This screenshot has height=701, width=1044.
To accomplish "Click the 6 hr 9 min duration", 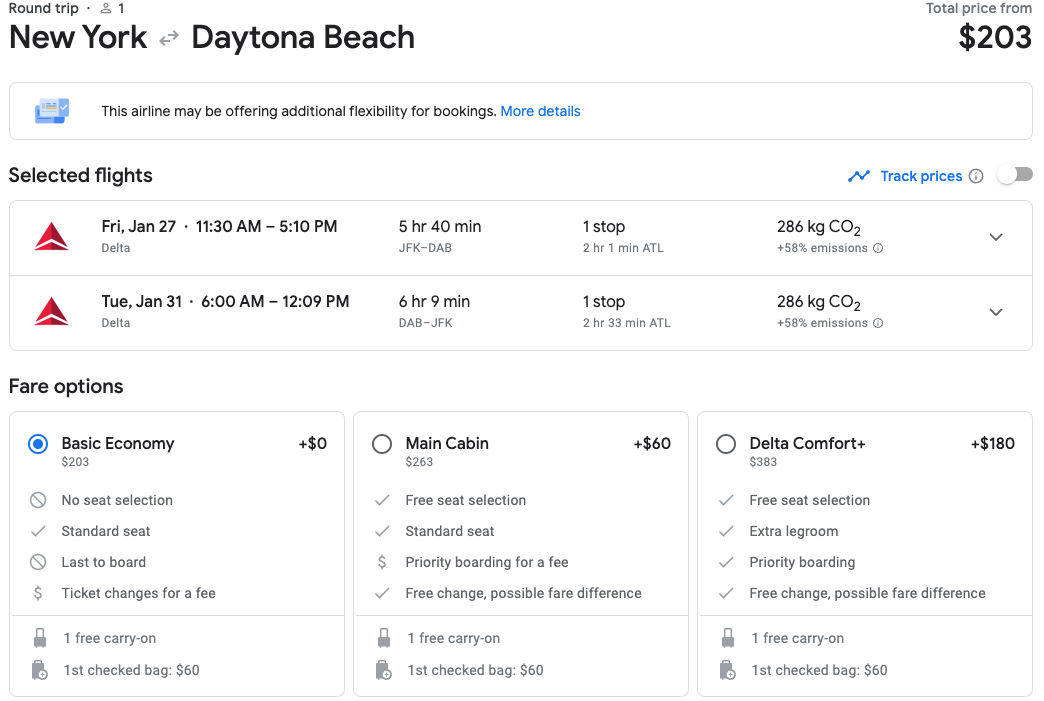I will coord(434,302).
